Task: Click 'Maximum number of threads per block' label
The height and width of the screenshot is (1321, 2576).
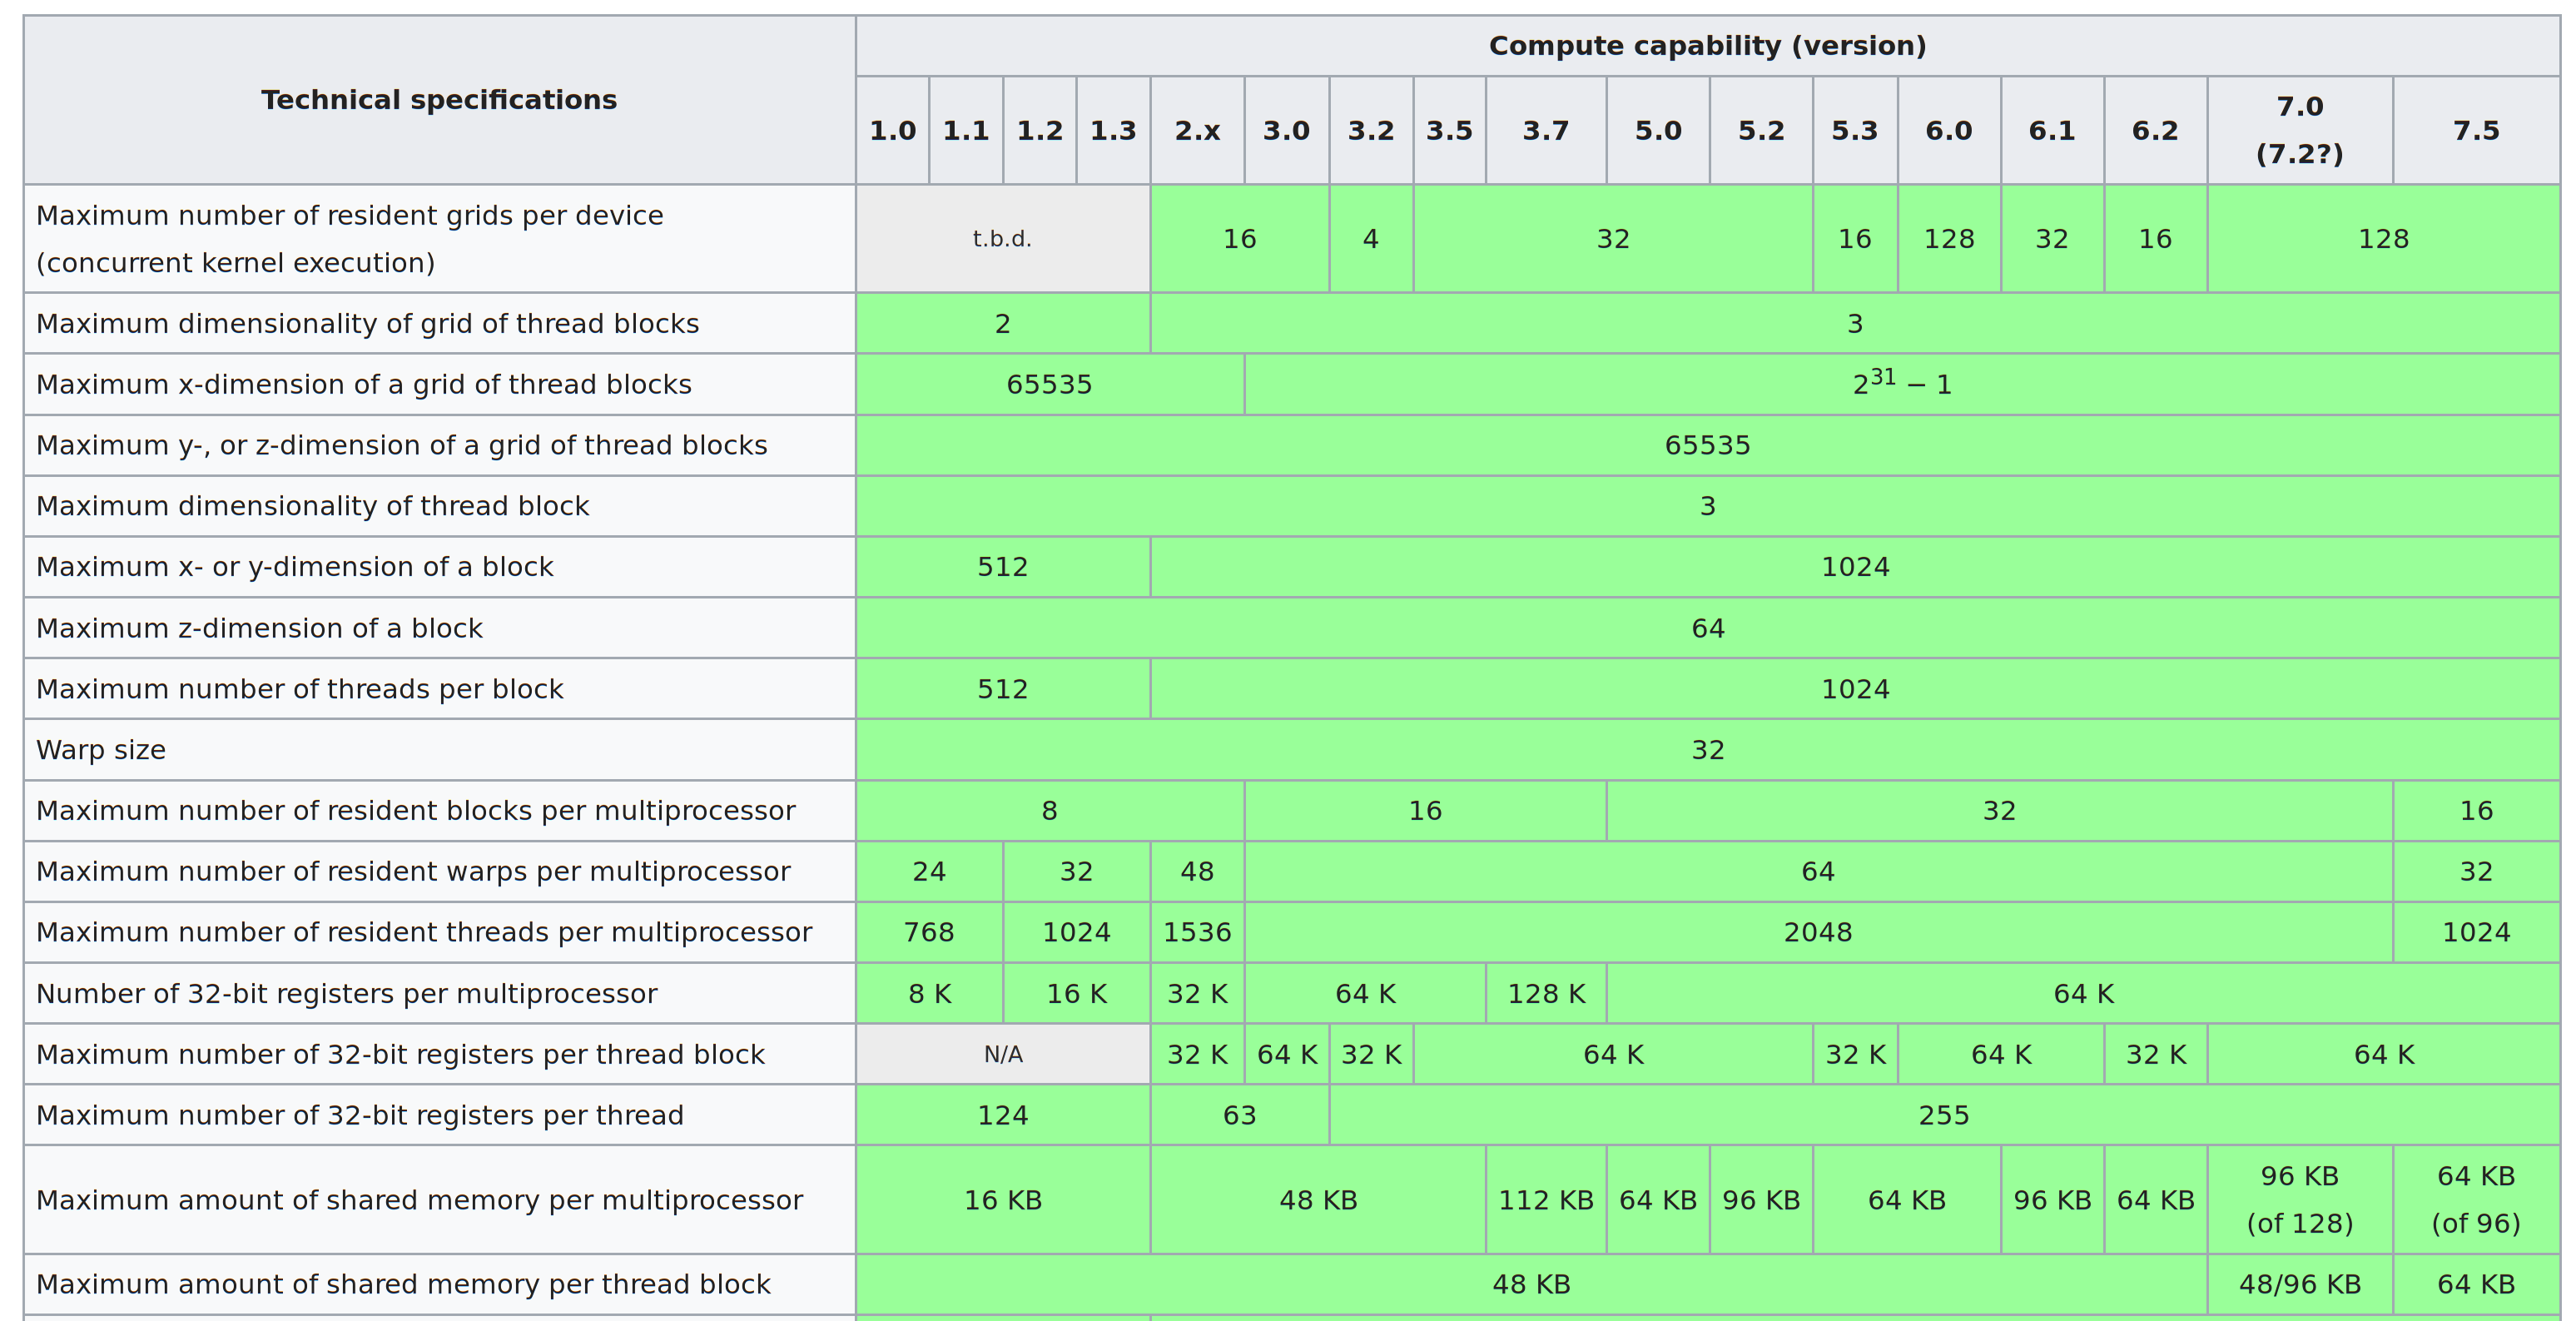Action: click(x=300, y=689)
